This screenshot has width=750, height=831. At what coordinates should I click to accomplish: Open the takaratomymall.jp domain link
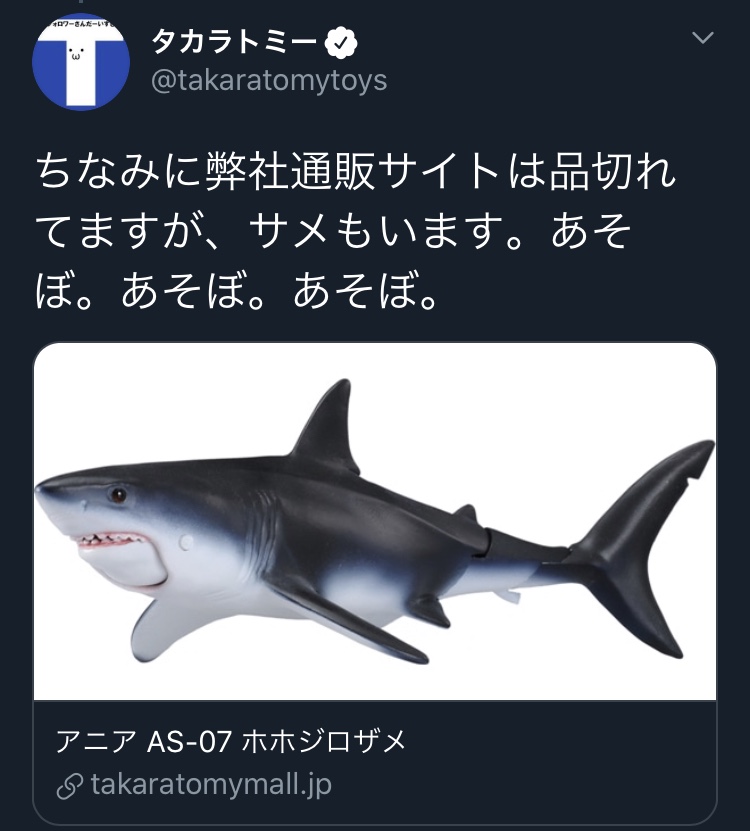point(210,785)
